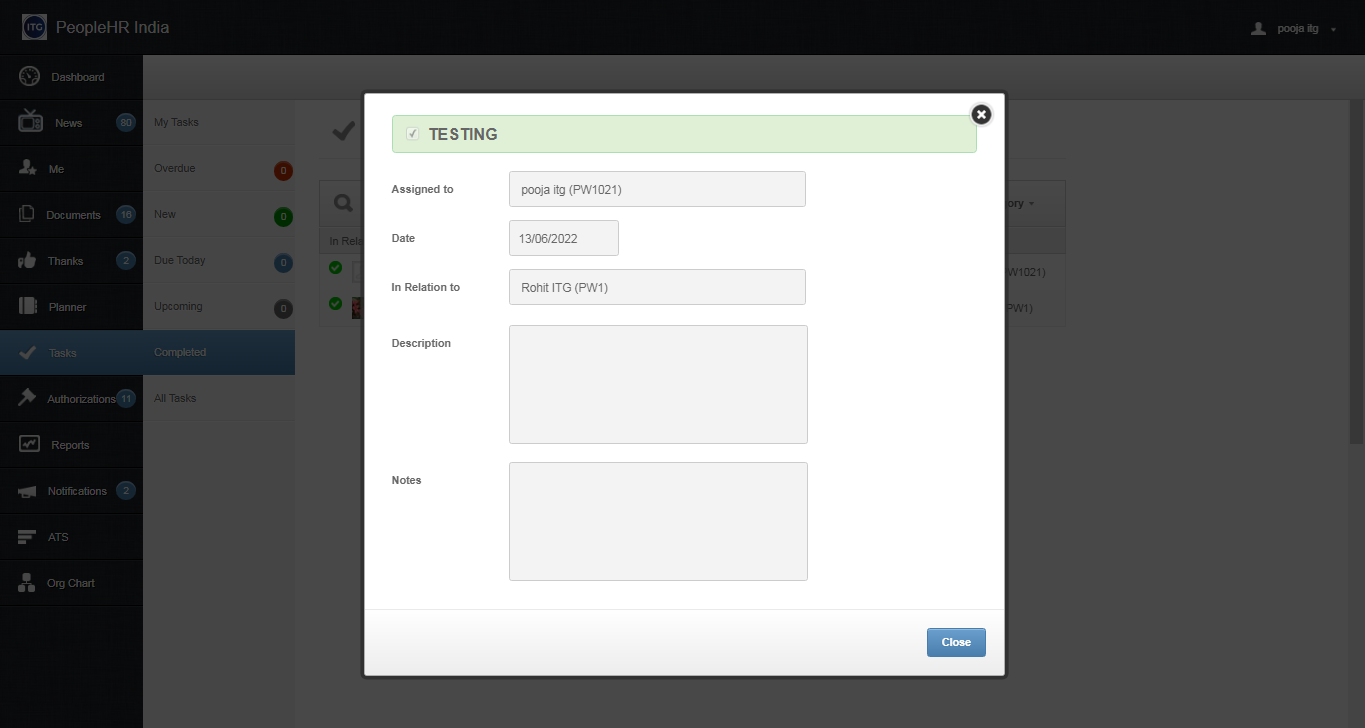Open Dashboard gauge icon in sidebar

pyautogui.click(x=29, y=76)
